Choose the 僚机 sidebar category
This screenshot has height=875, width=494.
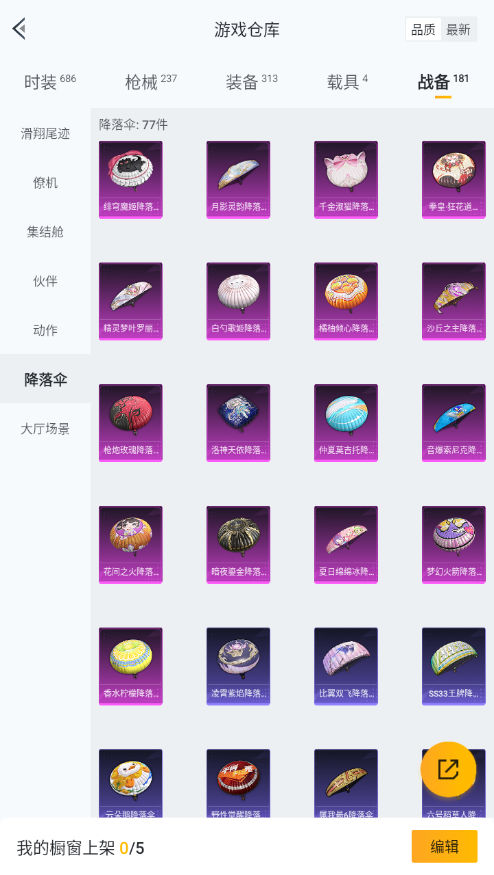45,183
